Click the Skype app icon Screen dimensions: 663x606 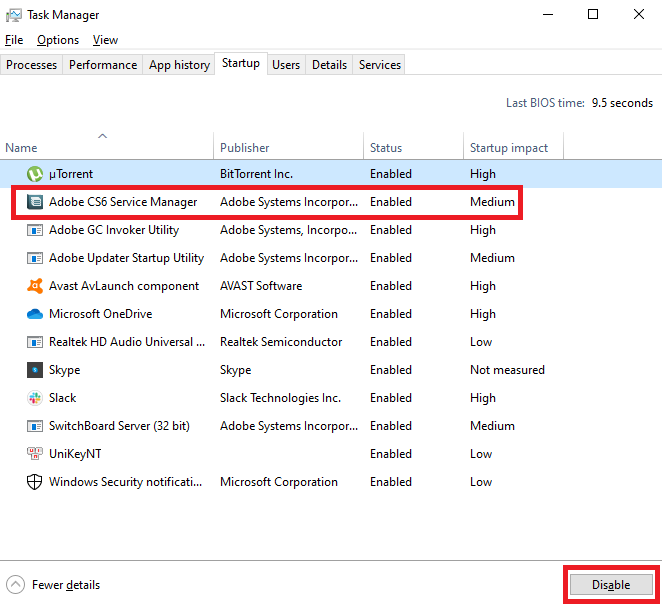point(35,370)
